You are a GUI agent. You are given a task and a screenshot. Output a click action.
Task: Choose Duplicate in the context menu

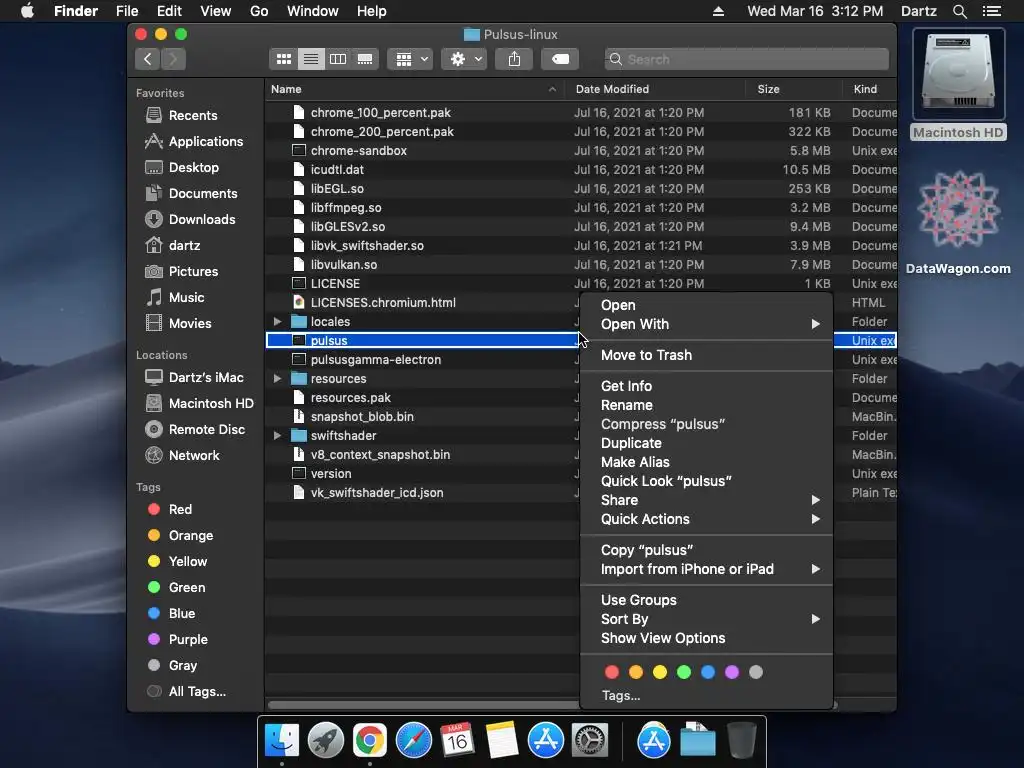pyautogui.click(x=707, y=443)
